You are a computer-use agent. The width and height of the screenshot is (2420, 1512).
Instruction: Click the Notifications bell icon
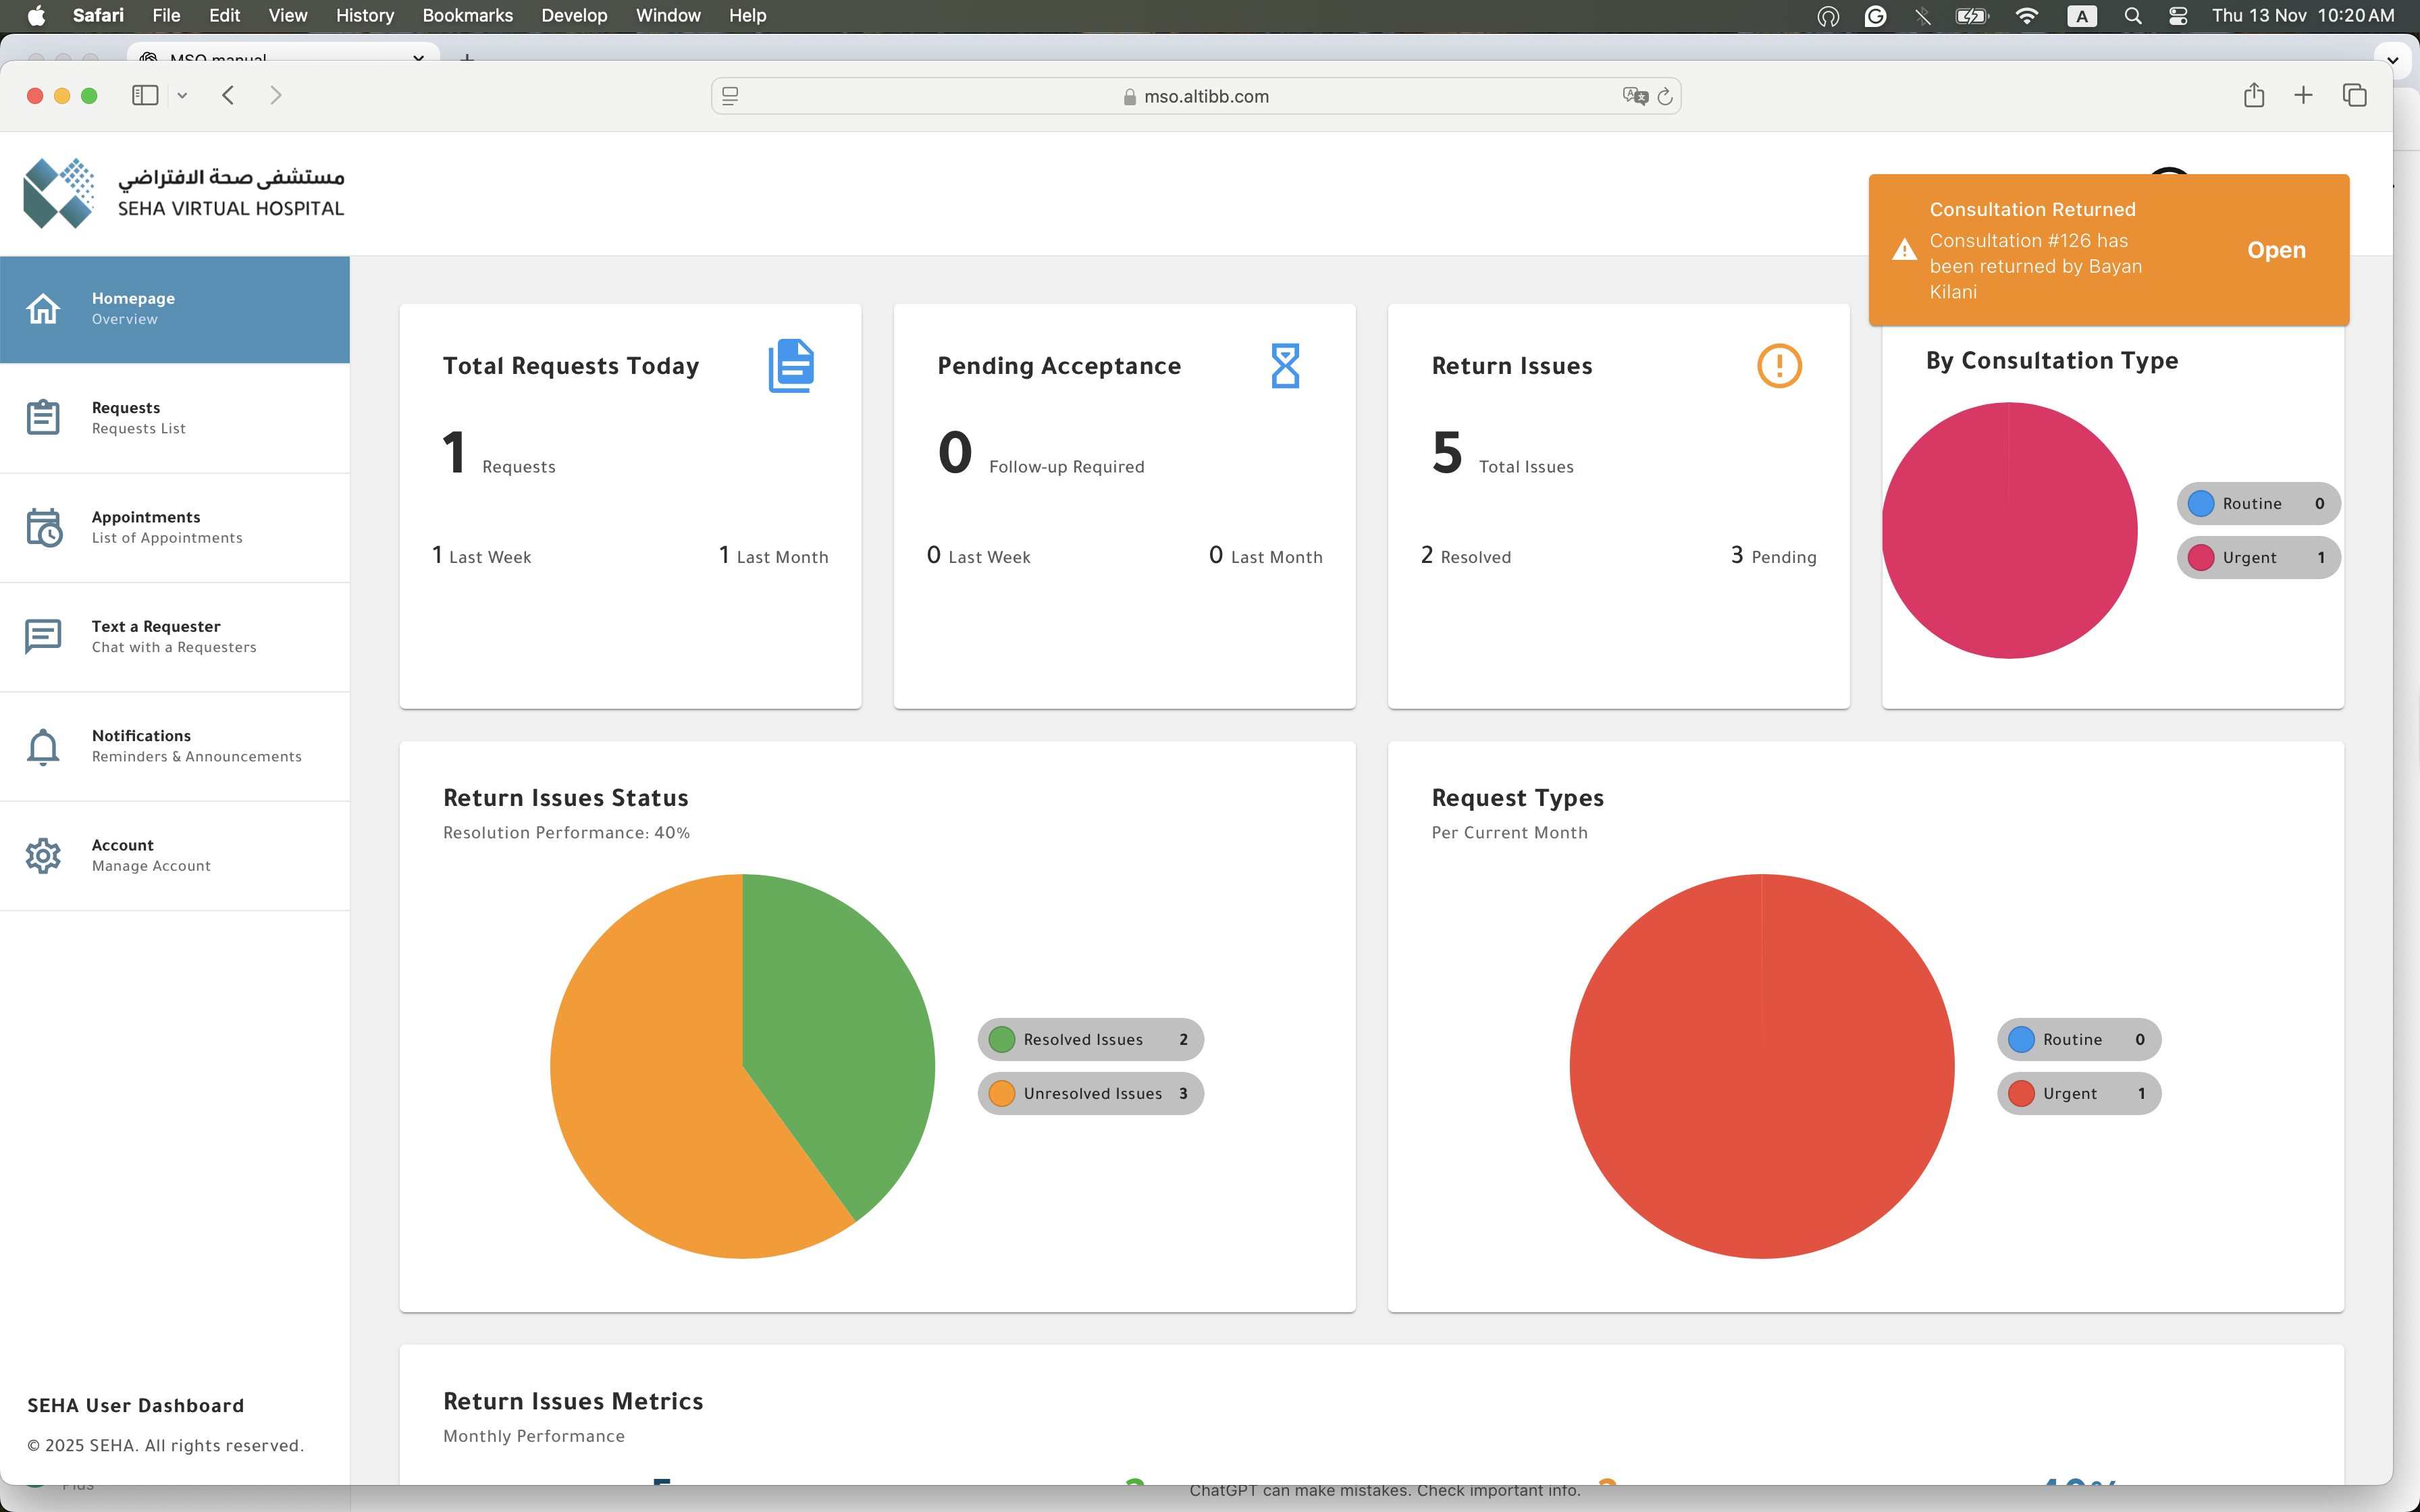(43, 746)
